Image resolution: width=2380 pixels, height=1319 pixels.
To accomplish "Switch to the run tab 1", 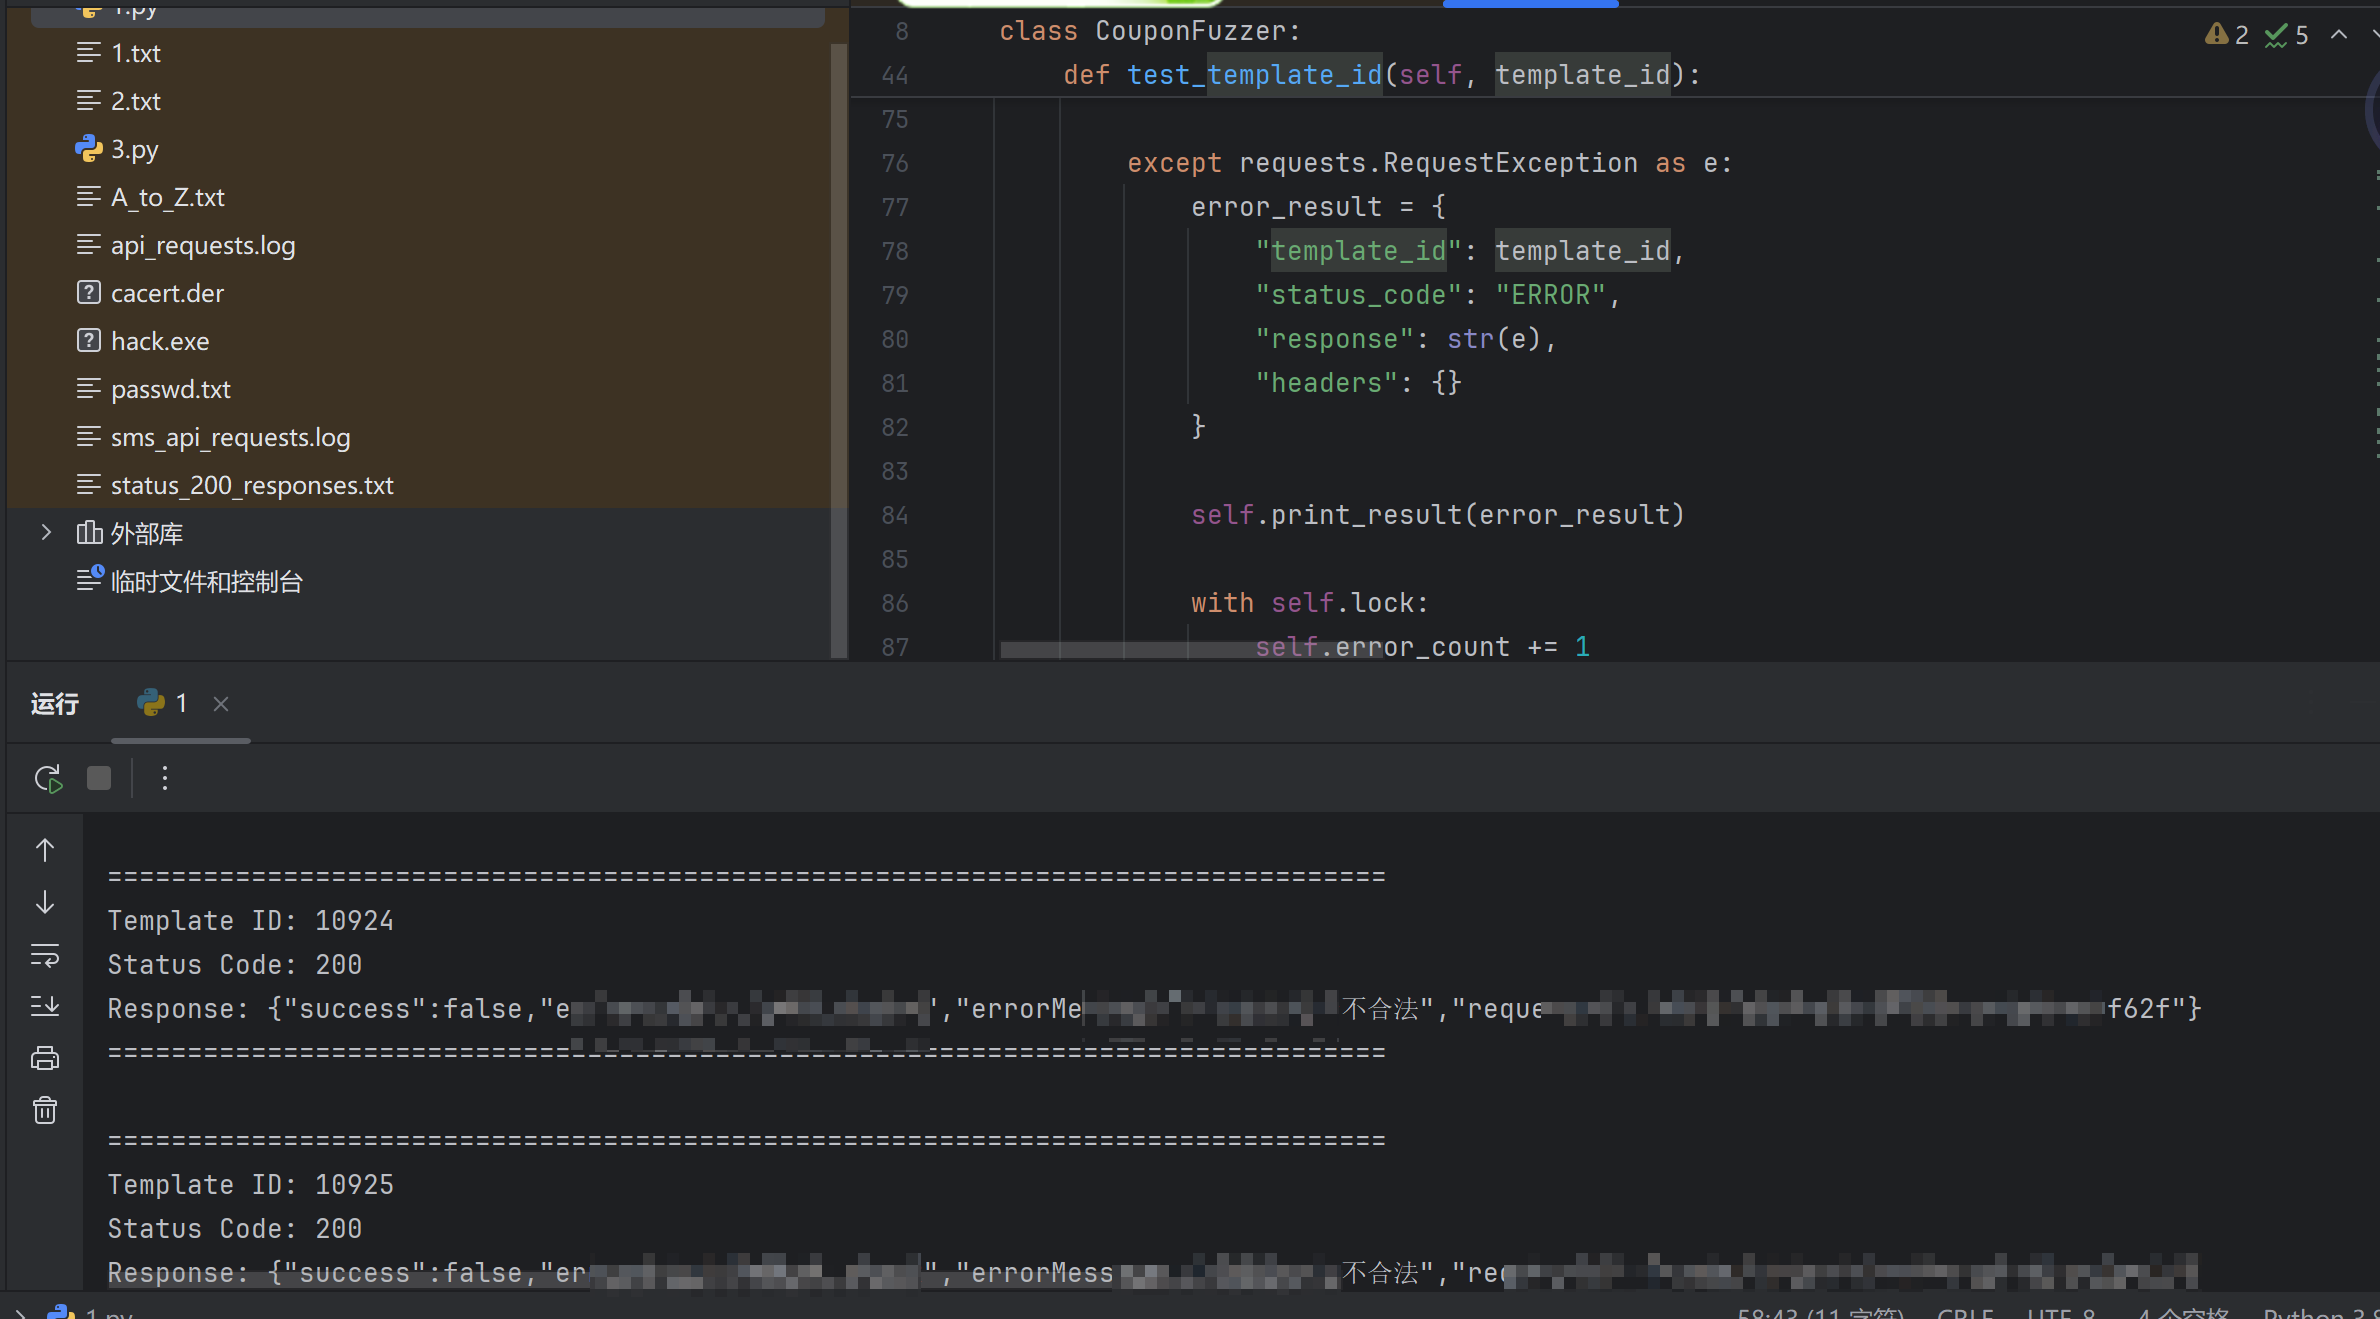I will tap(165, 704).
